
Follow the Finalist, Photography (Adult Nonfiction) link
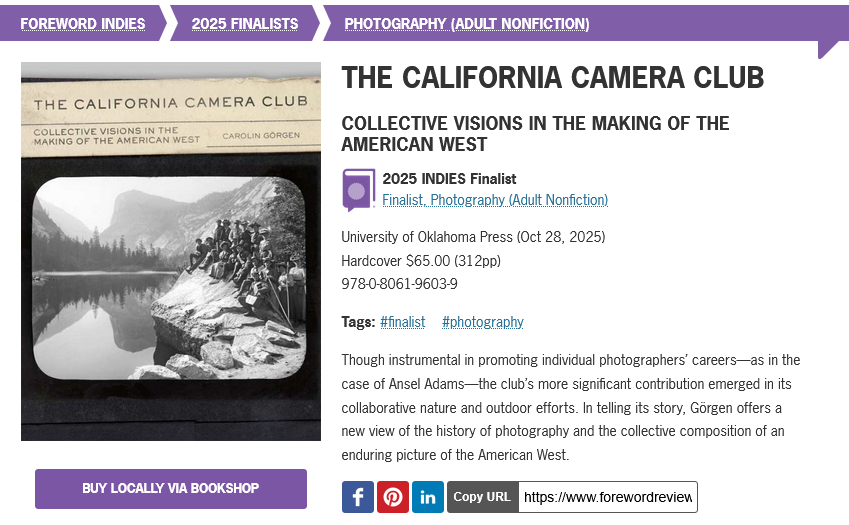(x=495, y=200)
